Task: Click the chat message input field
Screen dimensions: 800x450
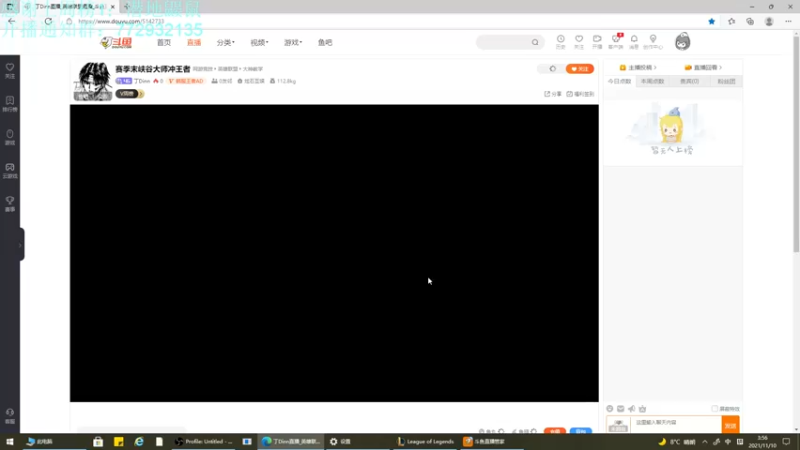Action: pyautogui.click(x=676, y=423)
